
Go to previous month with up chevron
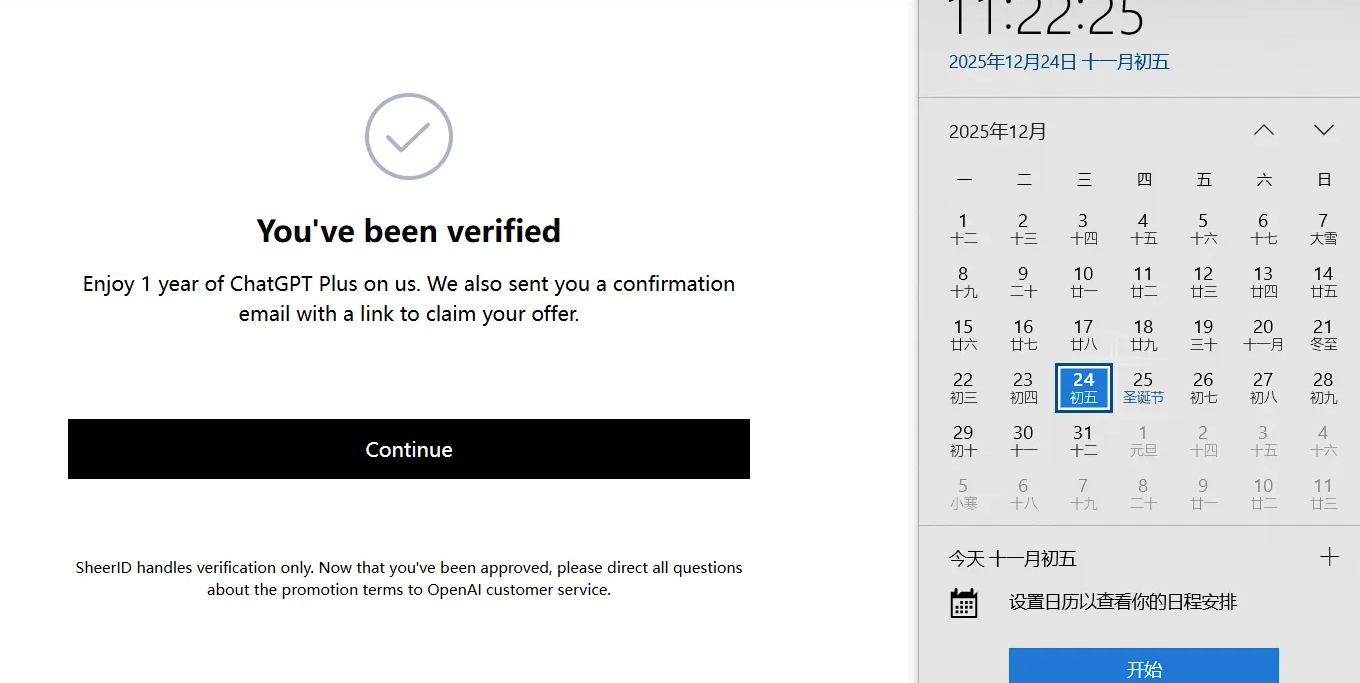click(1264, 130)
